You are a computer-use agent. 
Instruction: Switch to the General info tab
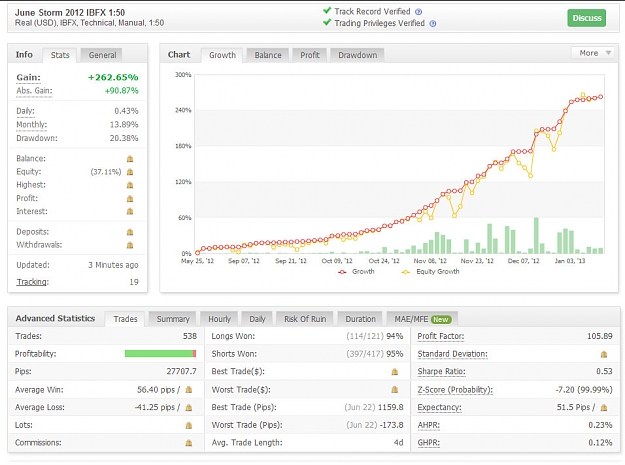(102, 55)
